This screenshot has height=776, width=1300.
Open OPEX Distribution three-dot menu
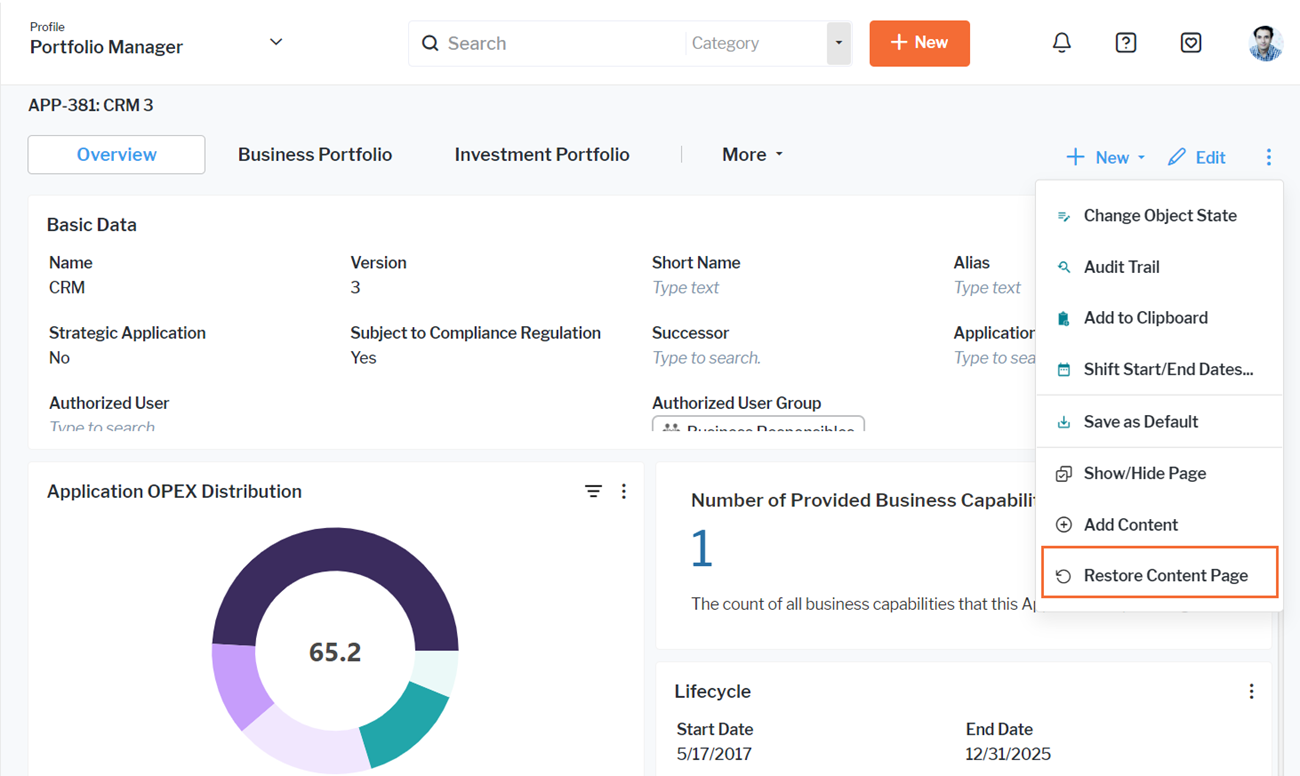pos(624,491)
